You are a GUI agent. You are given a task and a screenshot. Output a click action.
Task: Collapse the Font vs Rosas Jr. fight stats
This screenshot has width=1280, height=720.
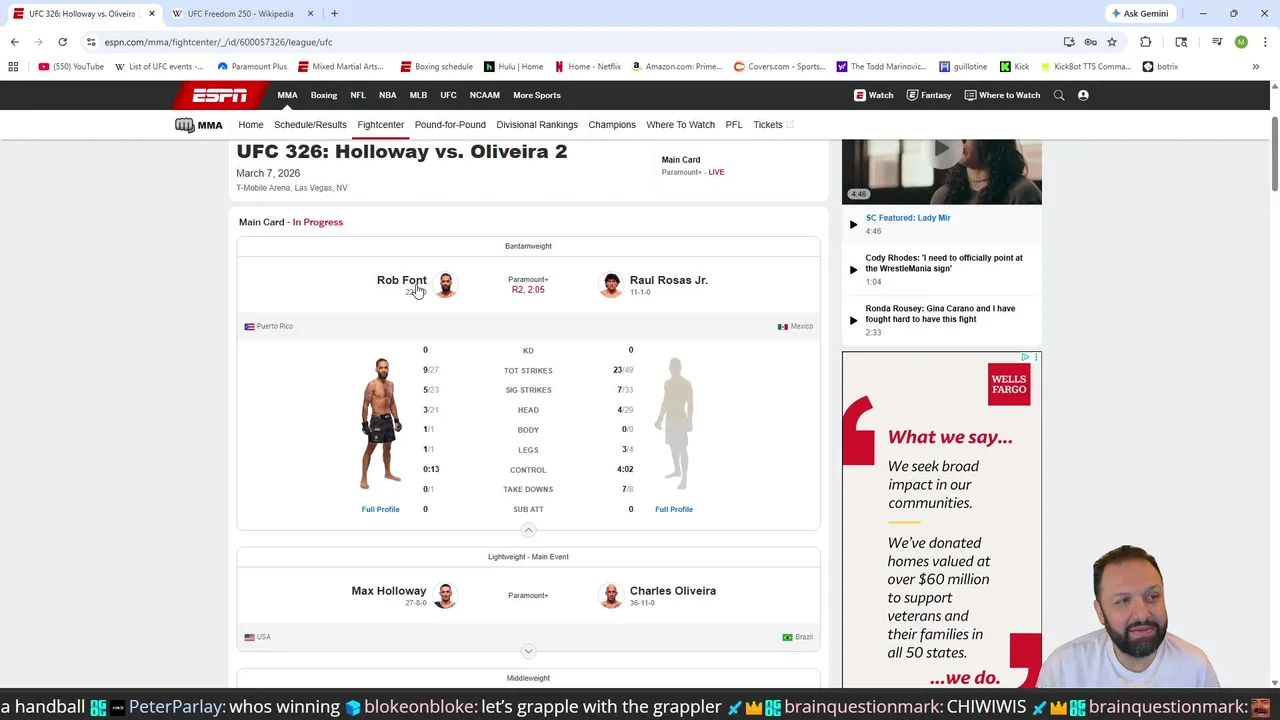click(x=528, y=530)
